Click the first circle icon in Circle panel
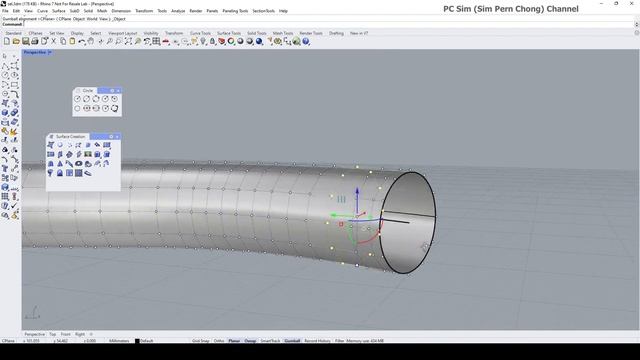This screenshot has width=640, height=360. pyautogui.click(x=78, y=99)
